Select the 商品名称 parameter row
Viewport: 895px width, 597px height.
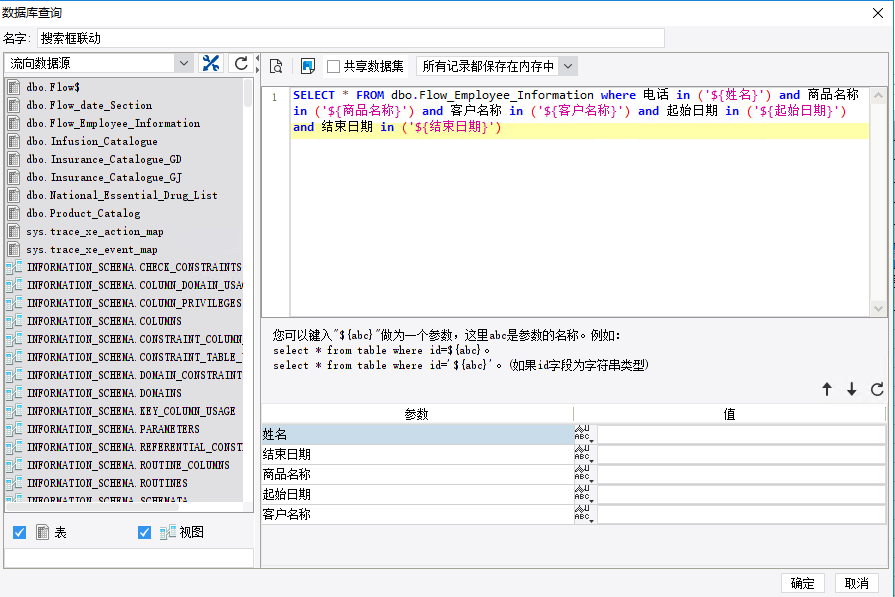click(x=418, y=474)
